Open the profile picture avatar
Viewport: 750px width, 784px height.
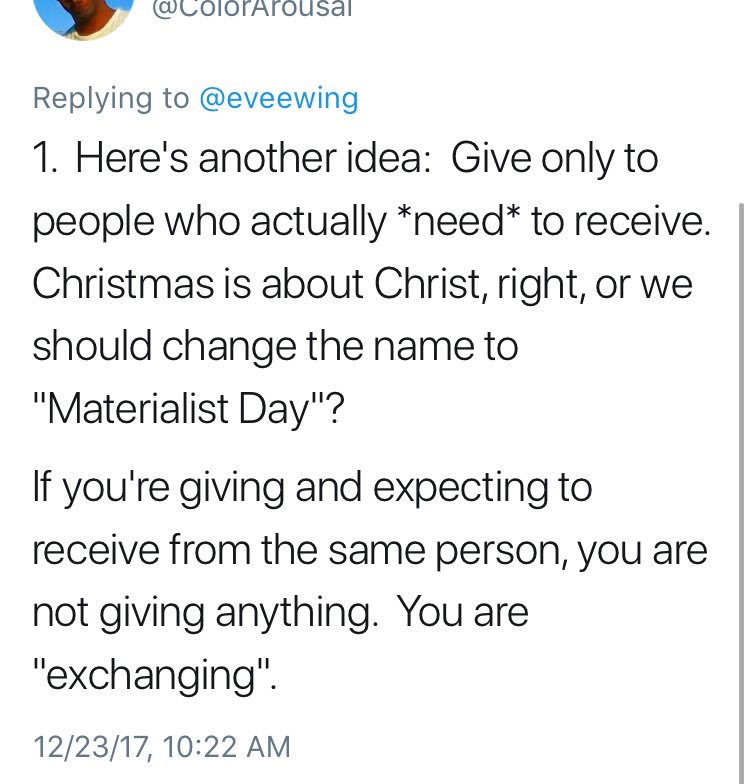point(84,15)
